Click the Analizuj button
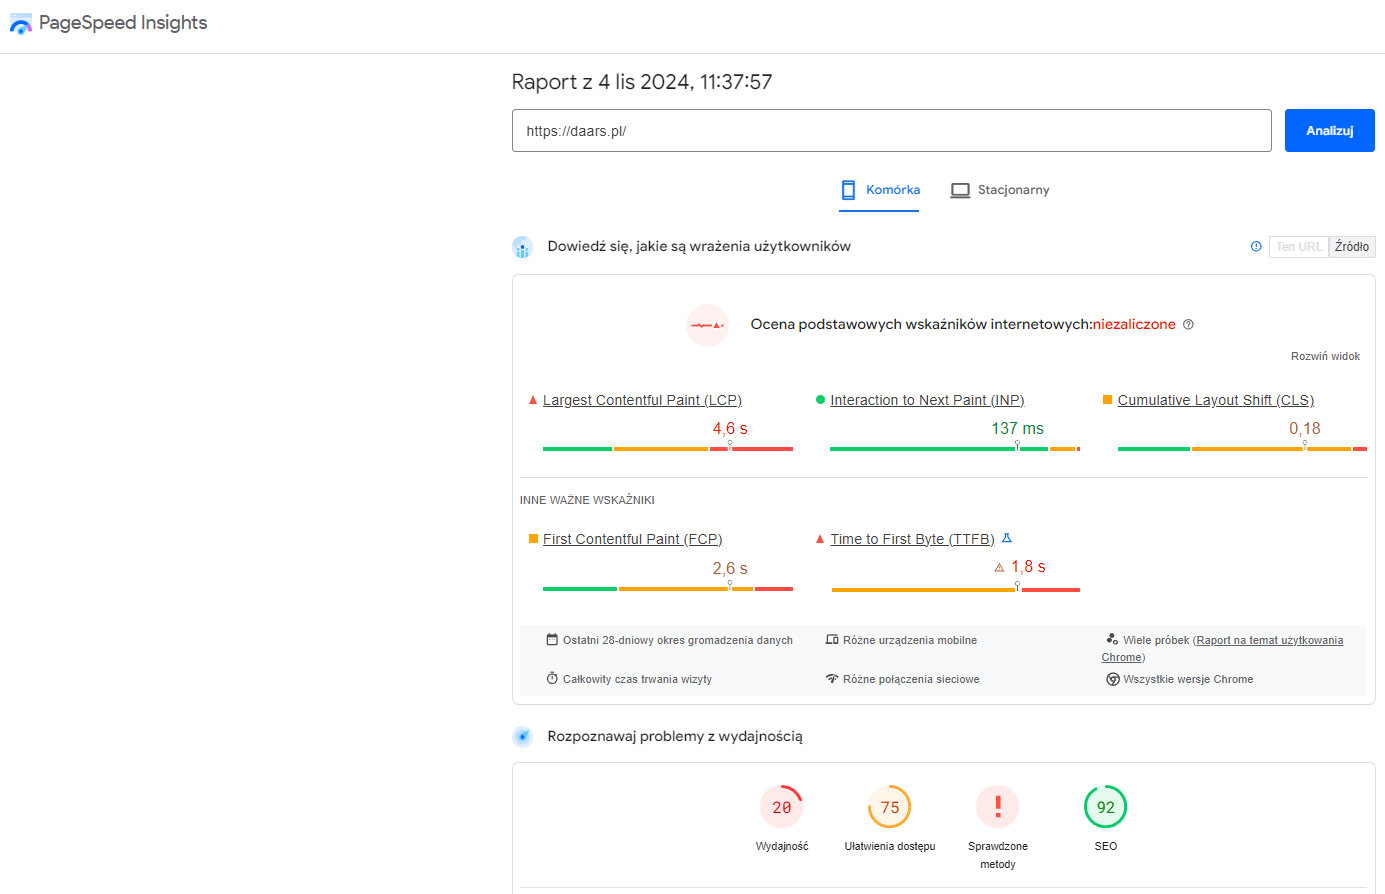 tap(1330, 131)
